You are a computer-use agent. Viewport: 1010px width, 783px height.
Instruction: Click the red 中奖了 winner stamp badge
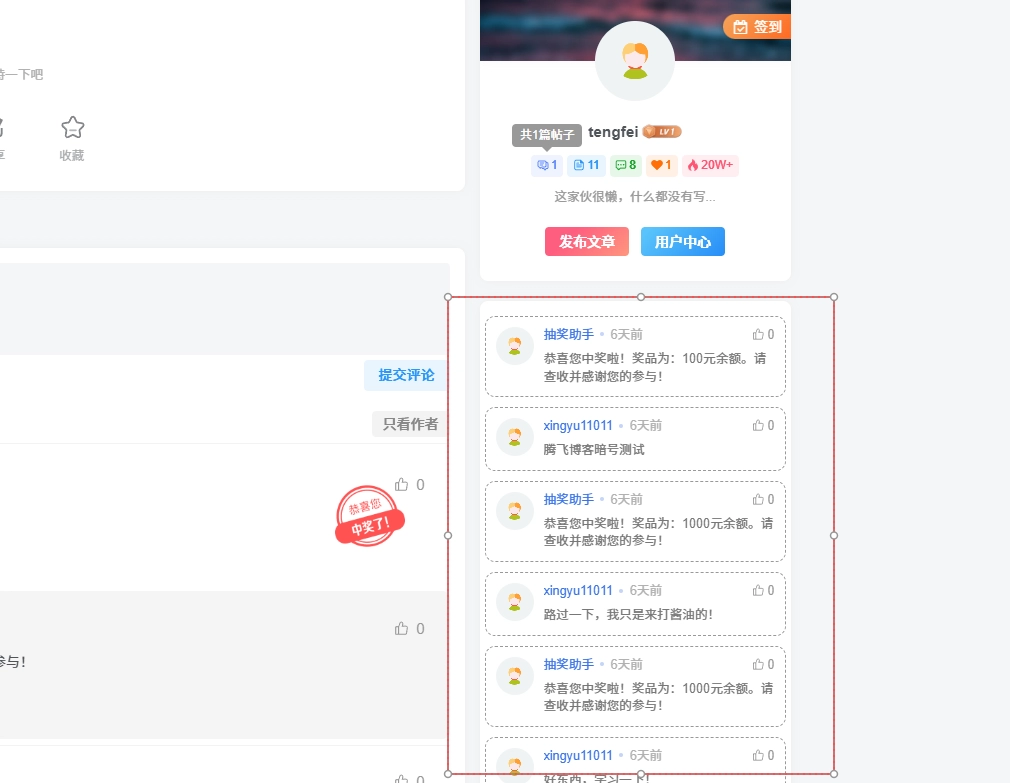click(x=370, y=516)
